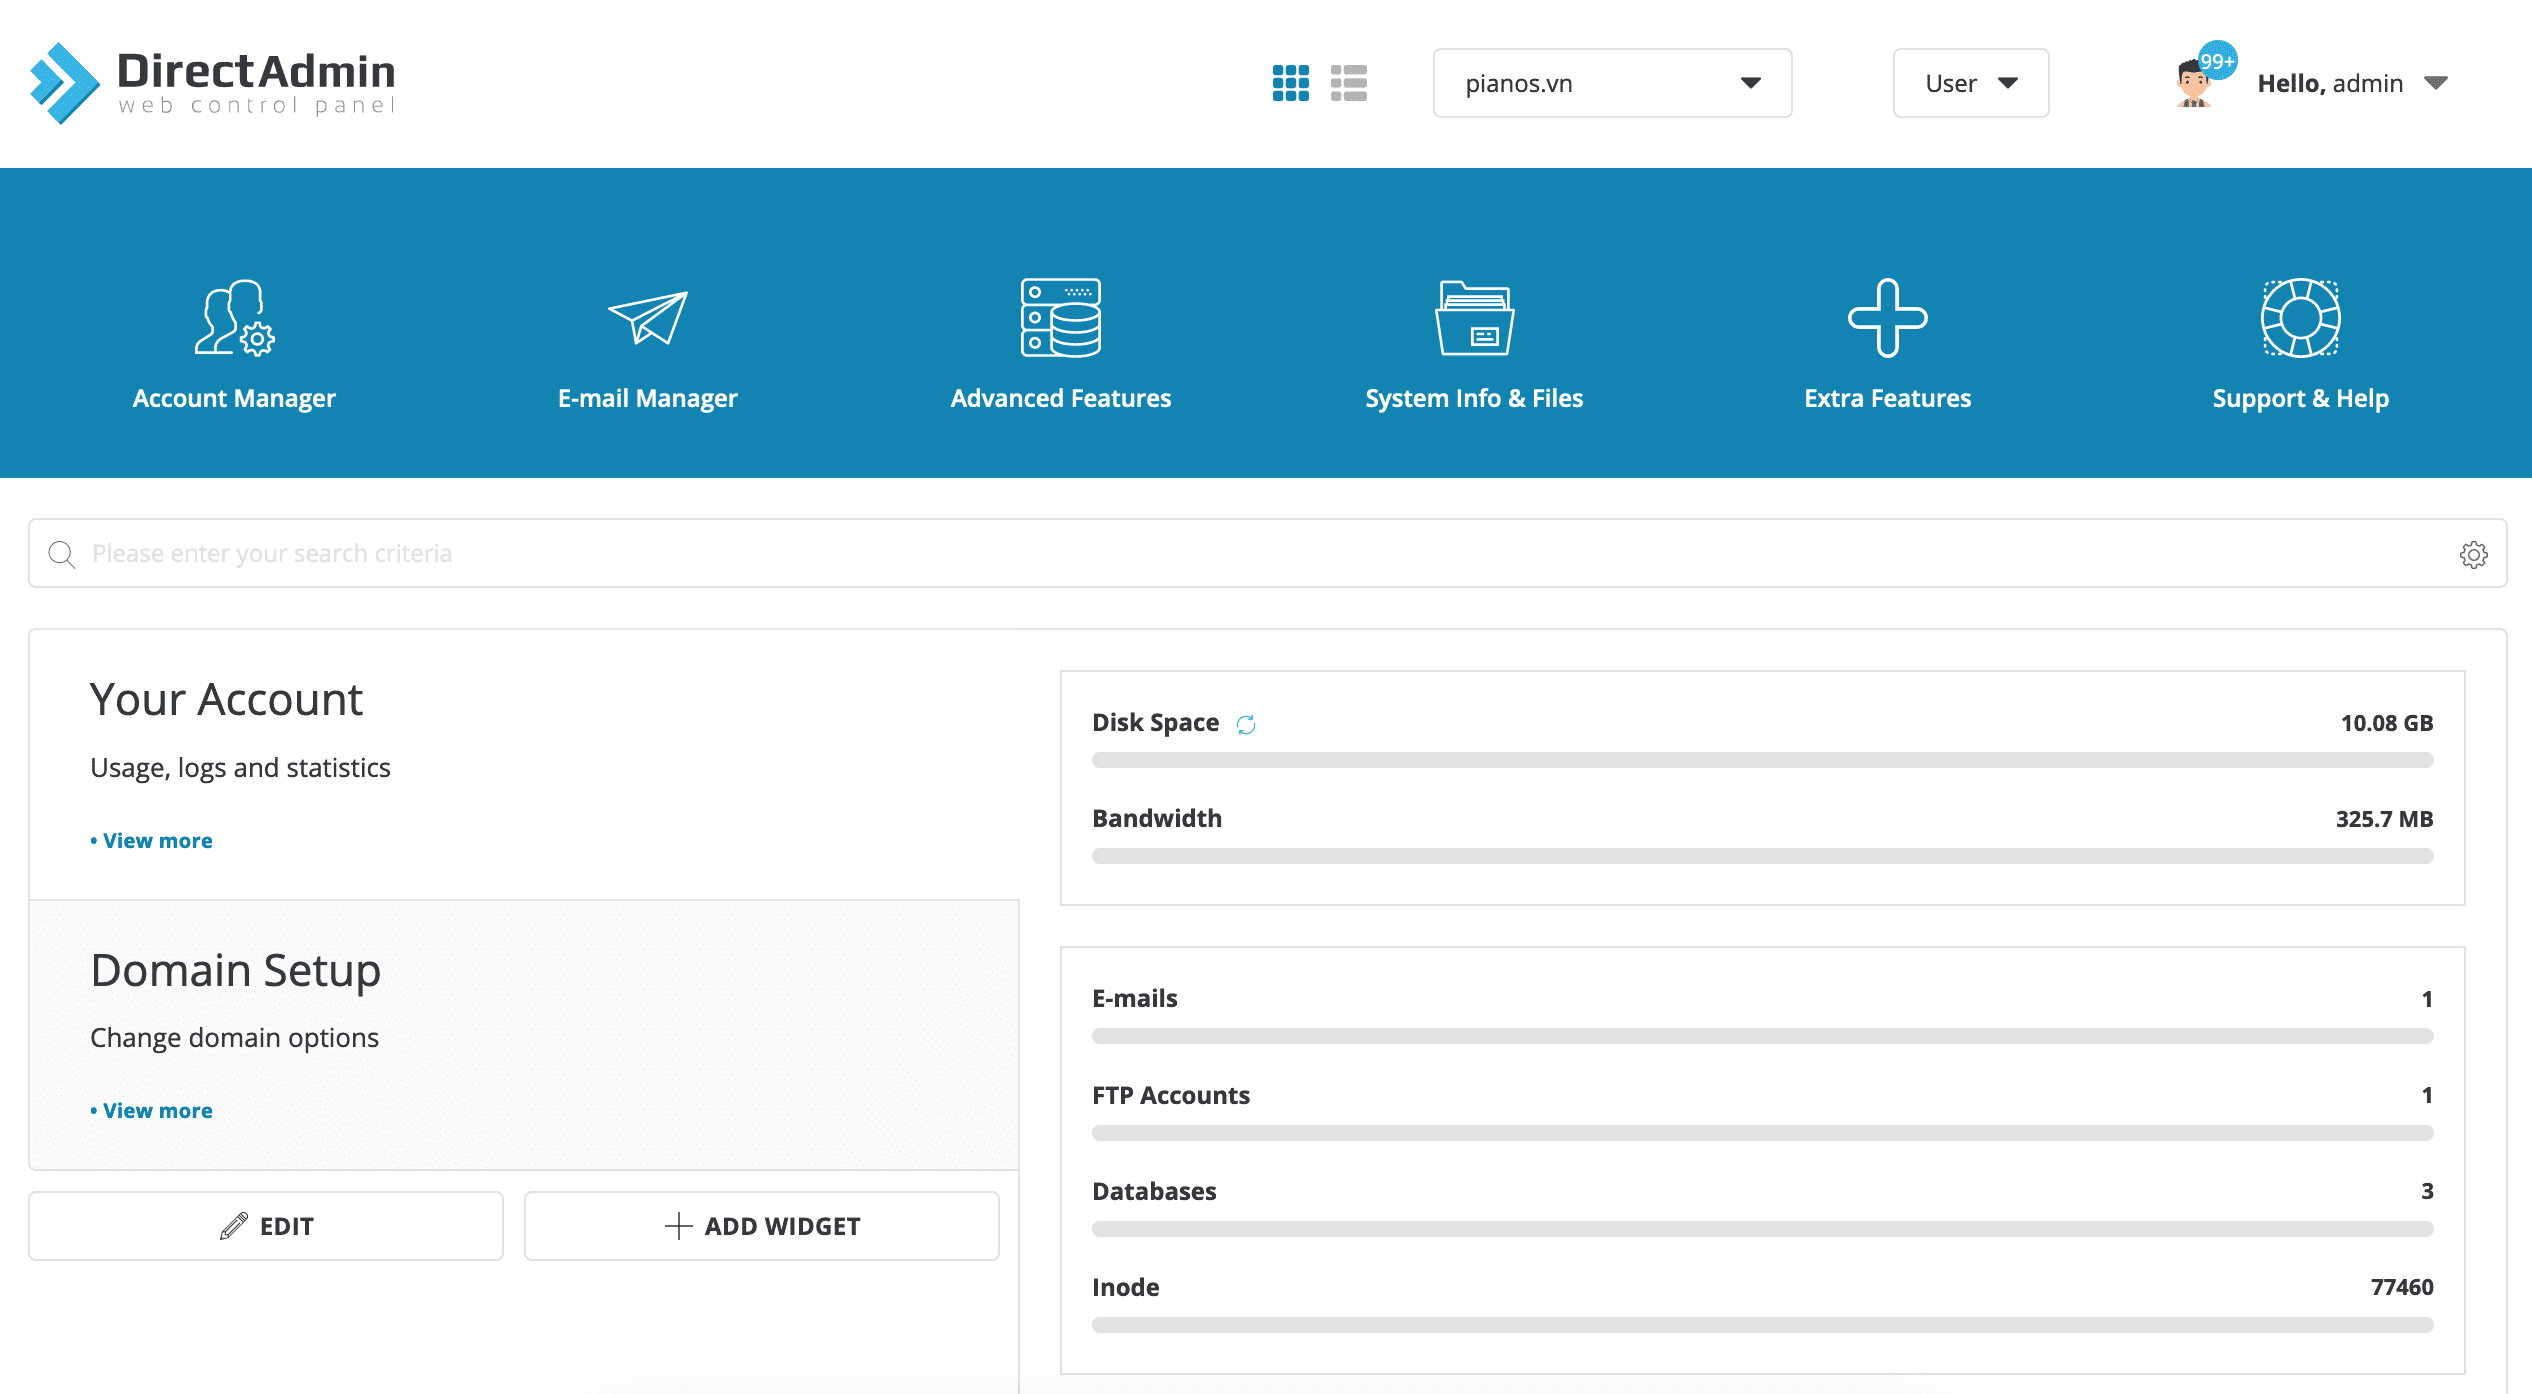Viewport: 2532px width, 1394px height.
Task: Refresh the Disk Space usage
Action: (1246, 723)
